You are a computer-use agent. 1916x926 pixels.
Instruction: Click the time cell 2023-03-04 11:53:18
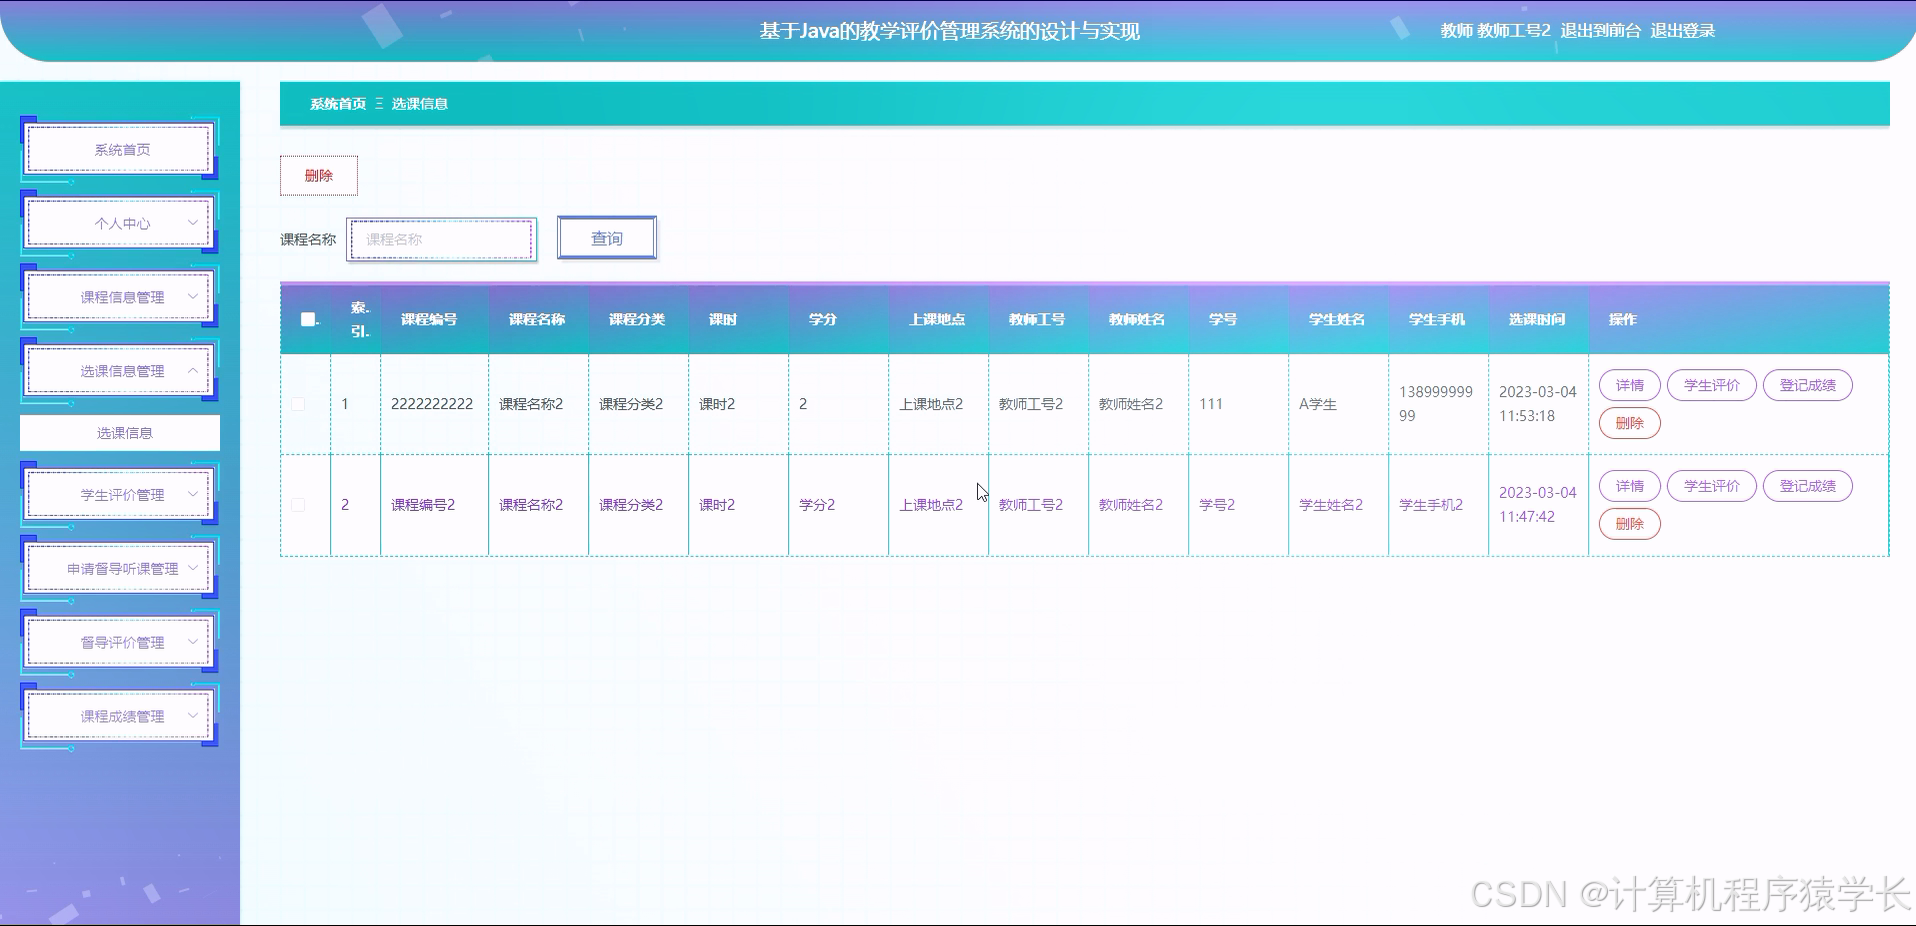[x=1538, y=404]
